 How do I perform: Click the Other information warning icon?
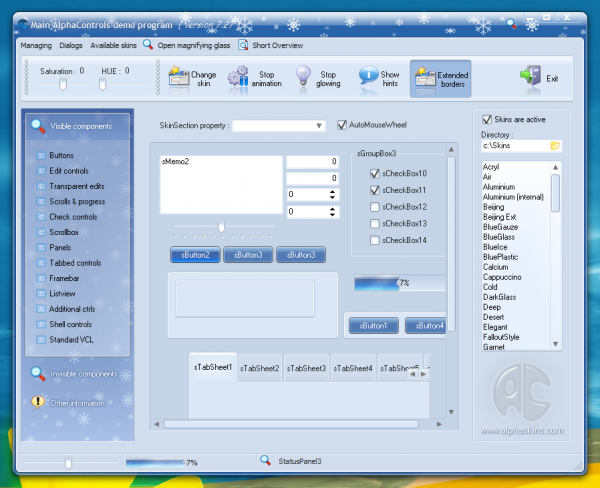[x=38, y=402]
